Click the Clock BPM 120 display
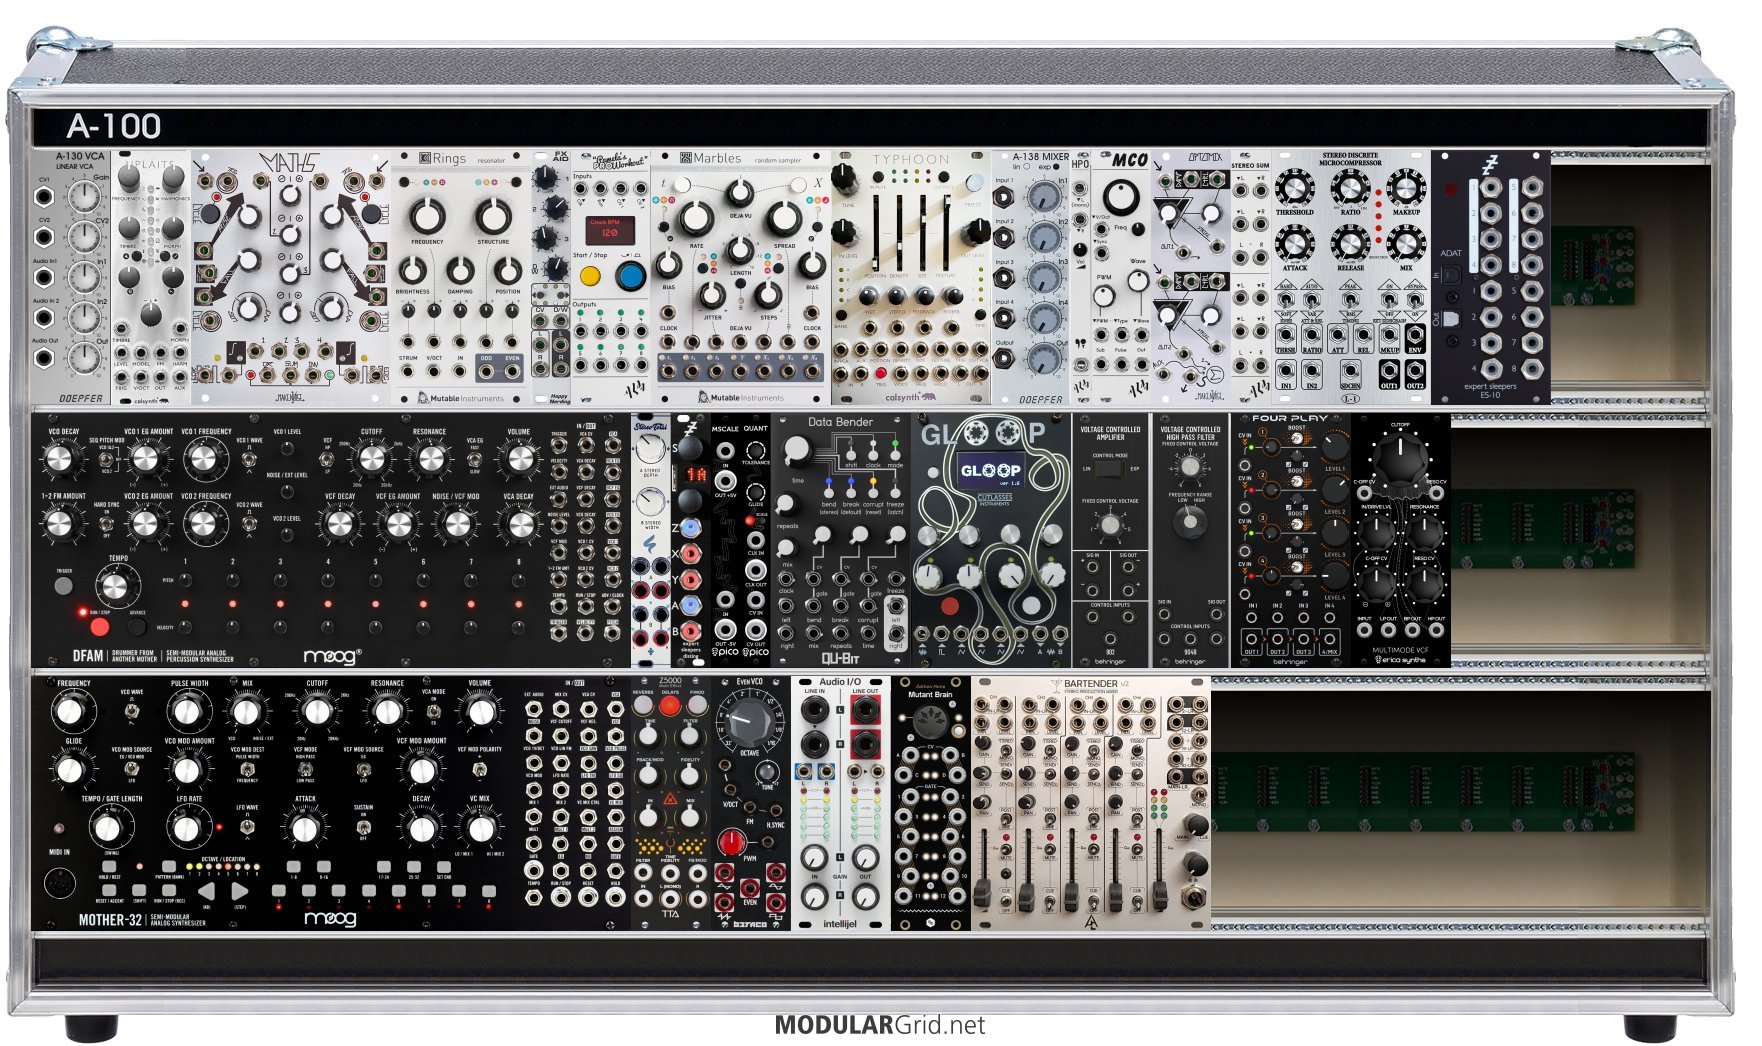Screen dimensions: 1762x1046 609,231
